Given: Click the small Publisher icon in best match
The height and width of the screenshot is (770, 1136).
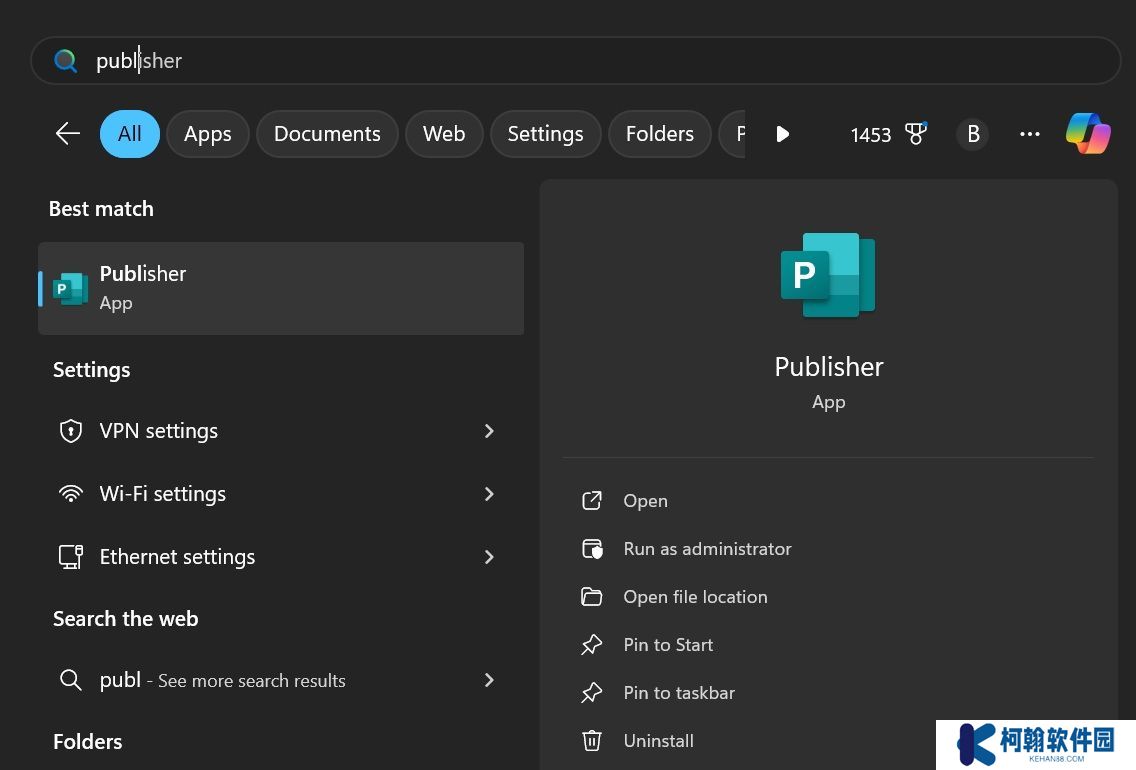Looking at the screenshot, I should (70, 289).
